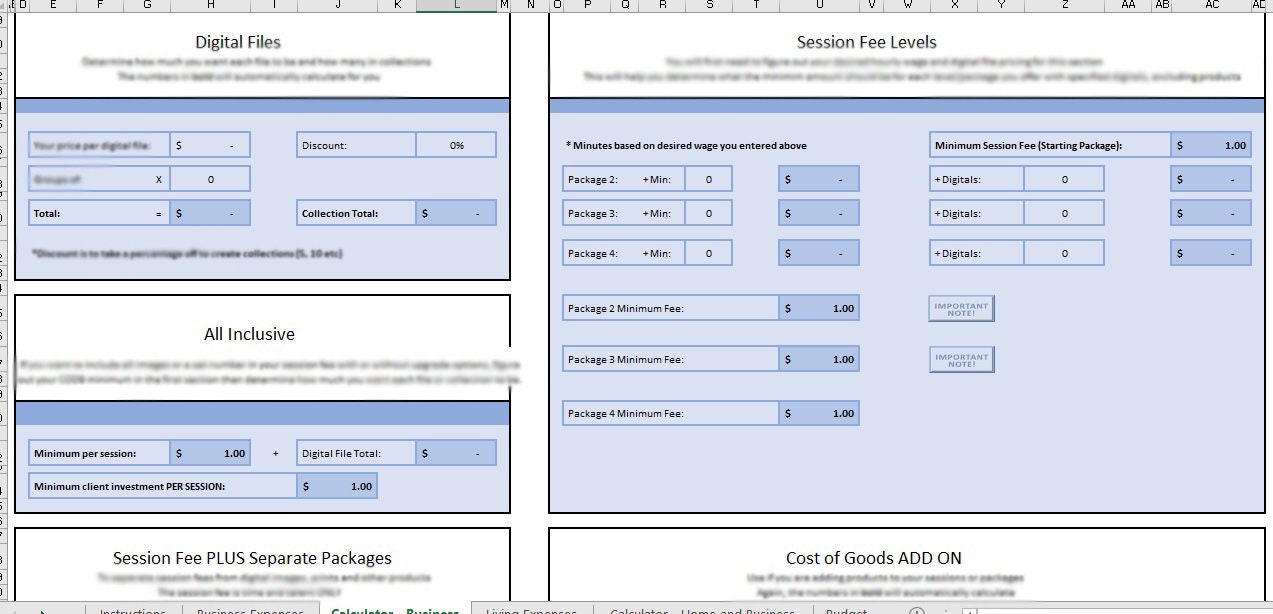
Task: Select the Package 2 +Min input cell
Action: 708,178
